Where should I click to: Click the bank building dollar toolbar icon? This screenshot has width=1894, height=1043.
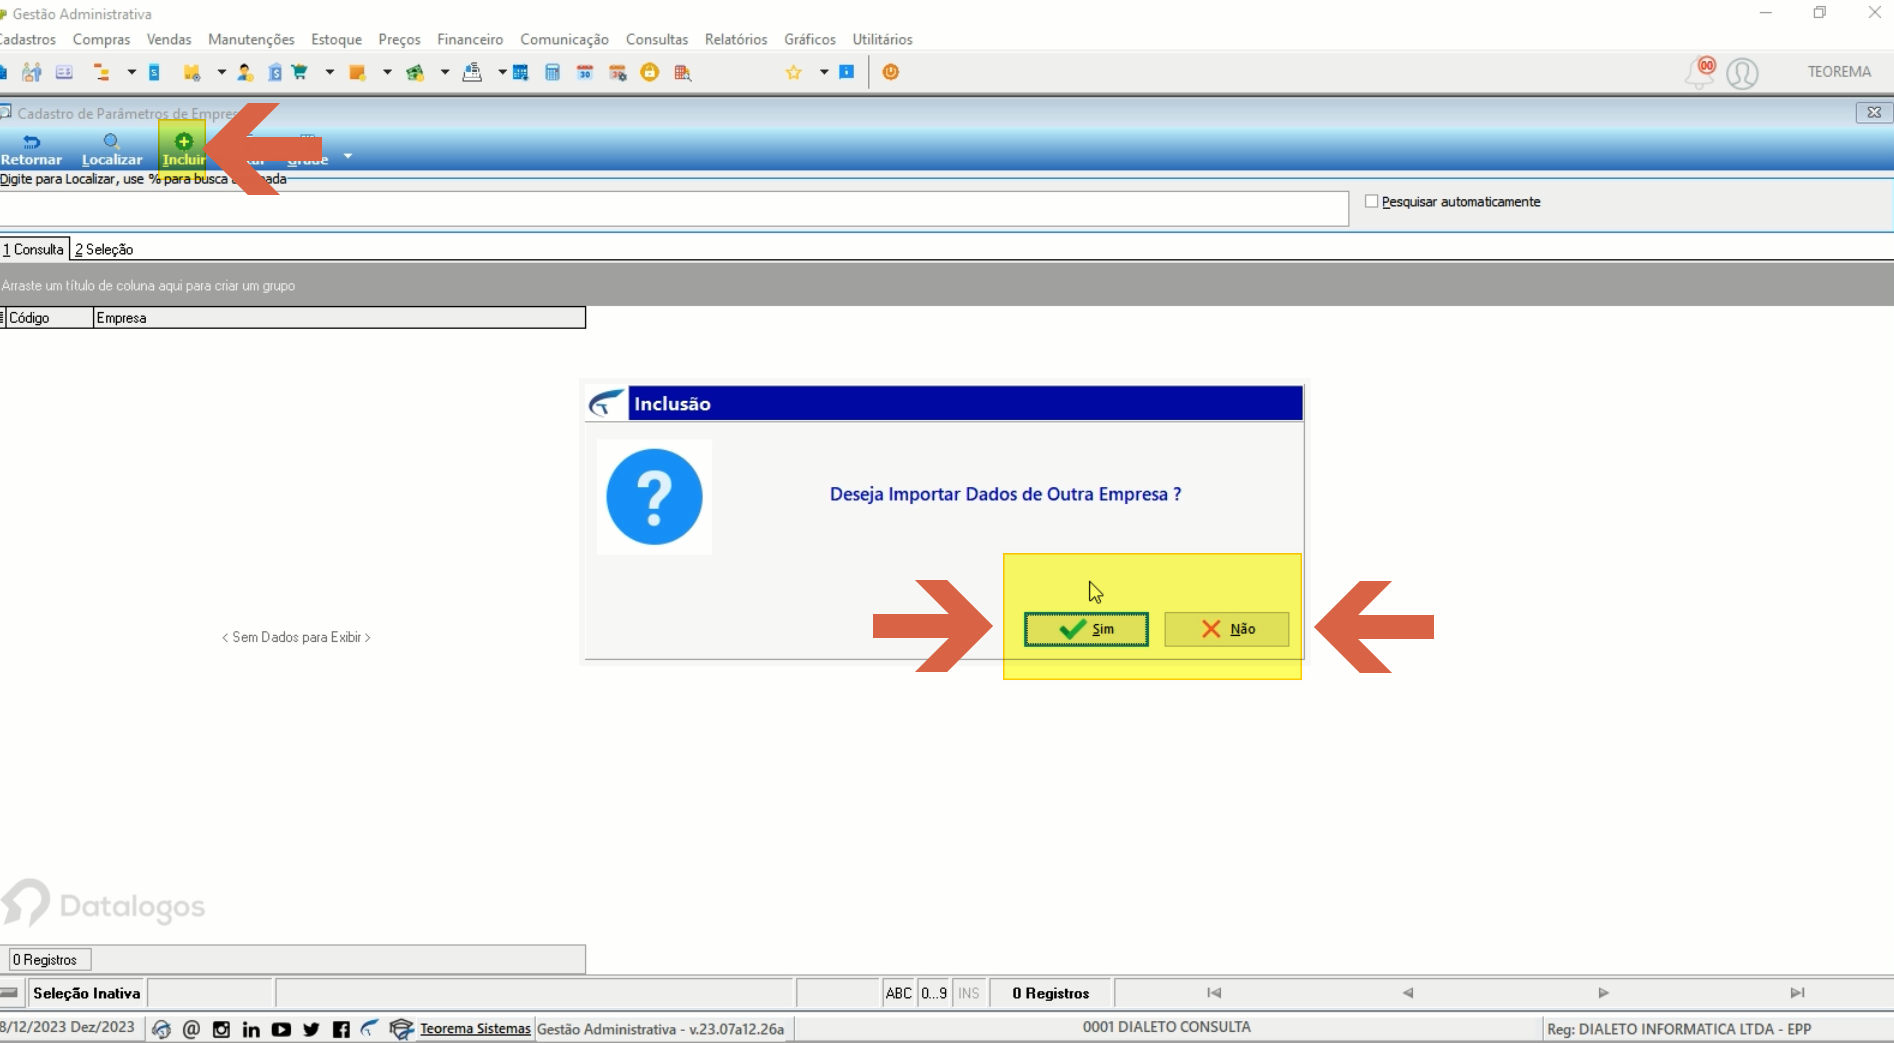(x=274, y=72)
